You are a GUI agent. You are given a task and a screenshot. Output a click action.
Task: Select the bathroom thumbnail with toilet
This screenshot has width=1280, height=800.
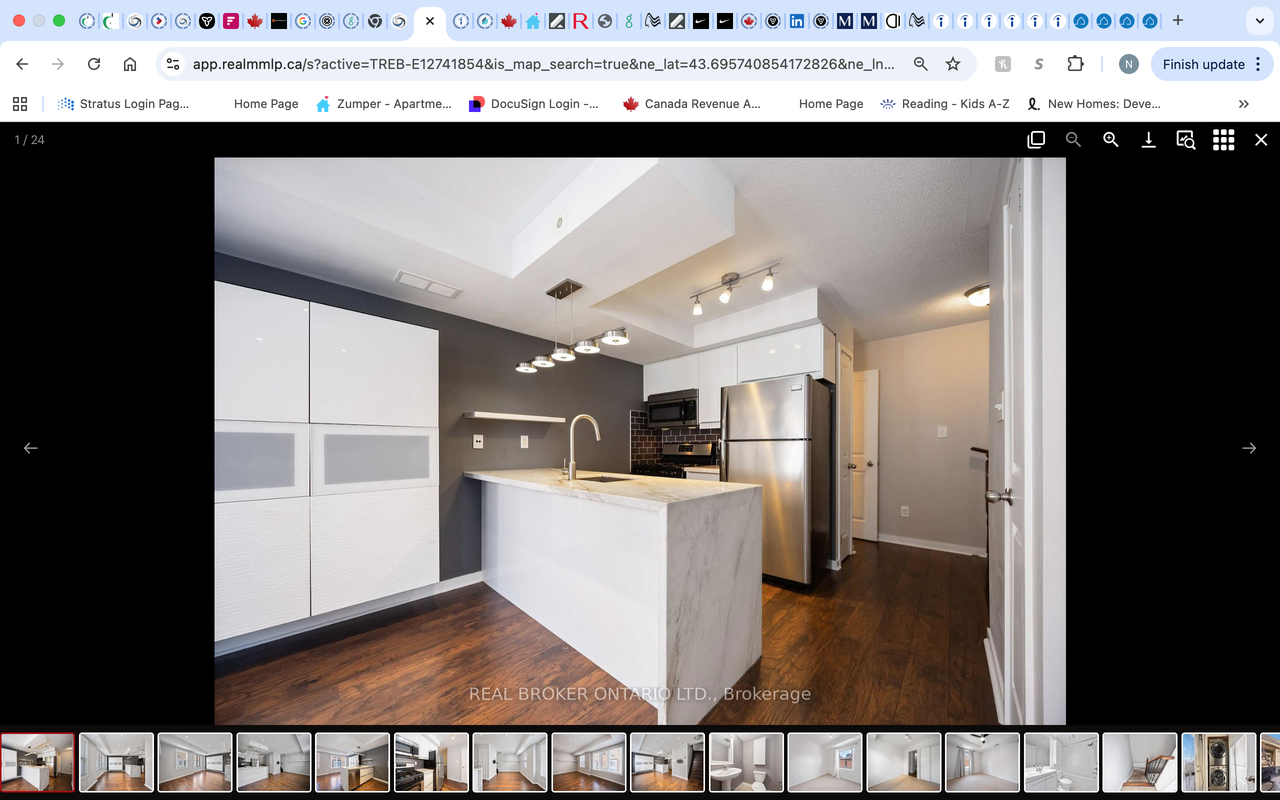(745, 763)
